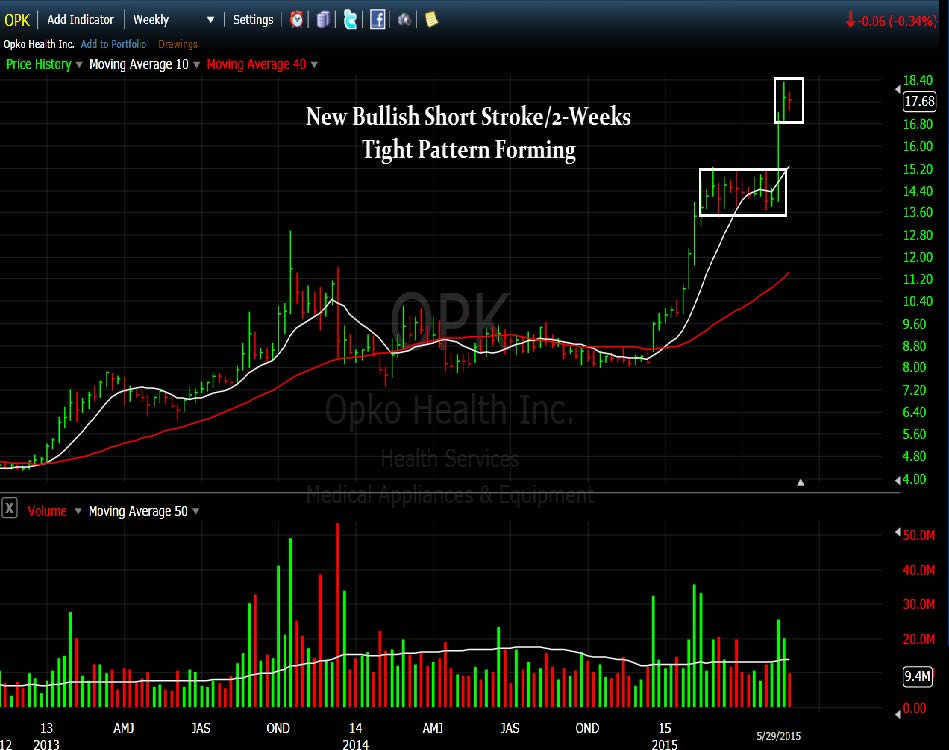Open the Drawings link
This screenshot has height=750, width=949.
tap(178, 44)
